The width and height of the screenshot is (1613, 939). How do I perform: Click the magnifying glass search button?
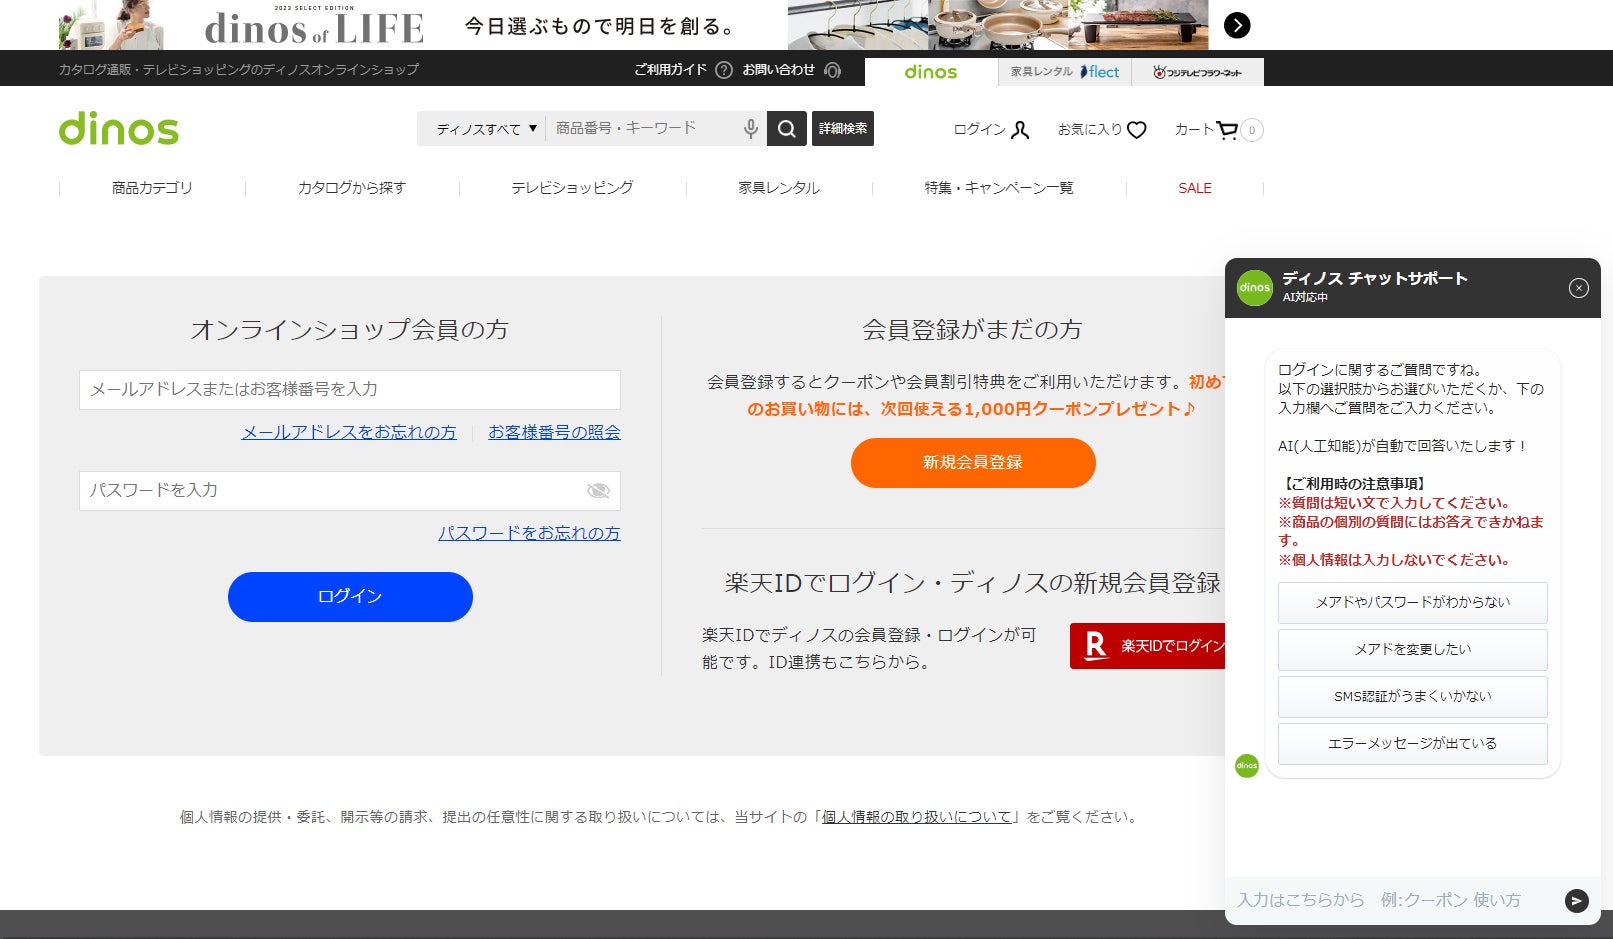coord(787,129)
